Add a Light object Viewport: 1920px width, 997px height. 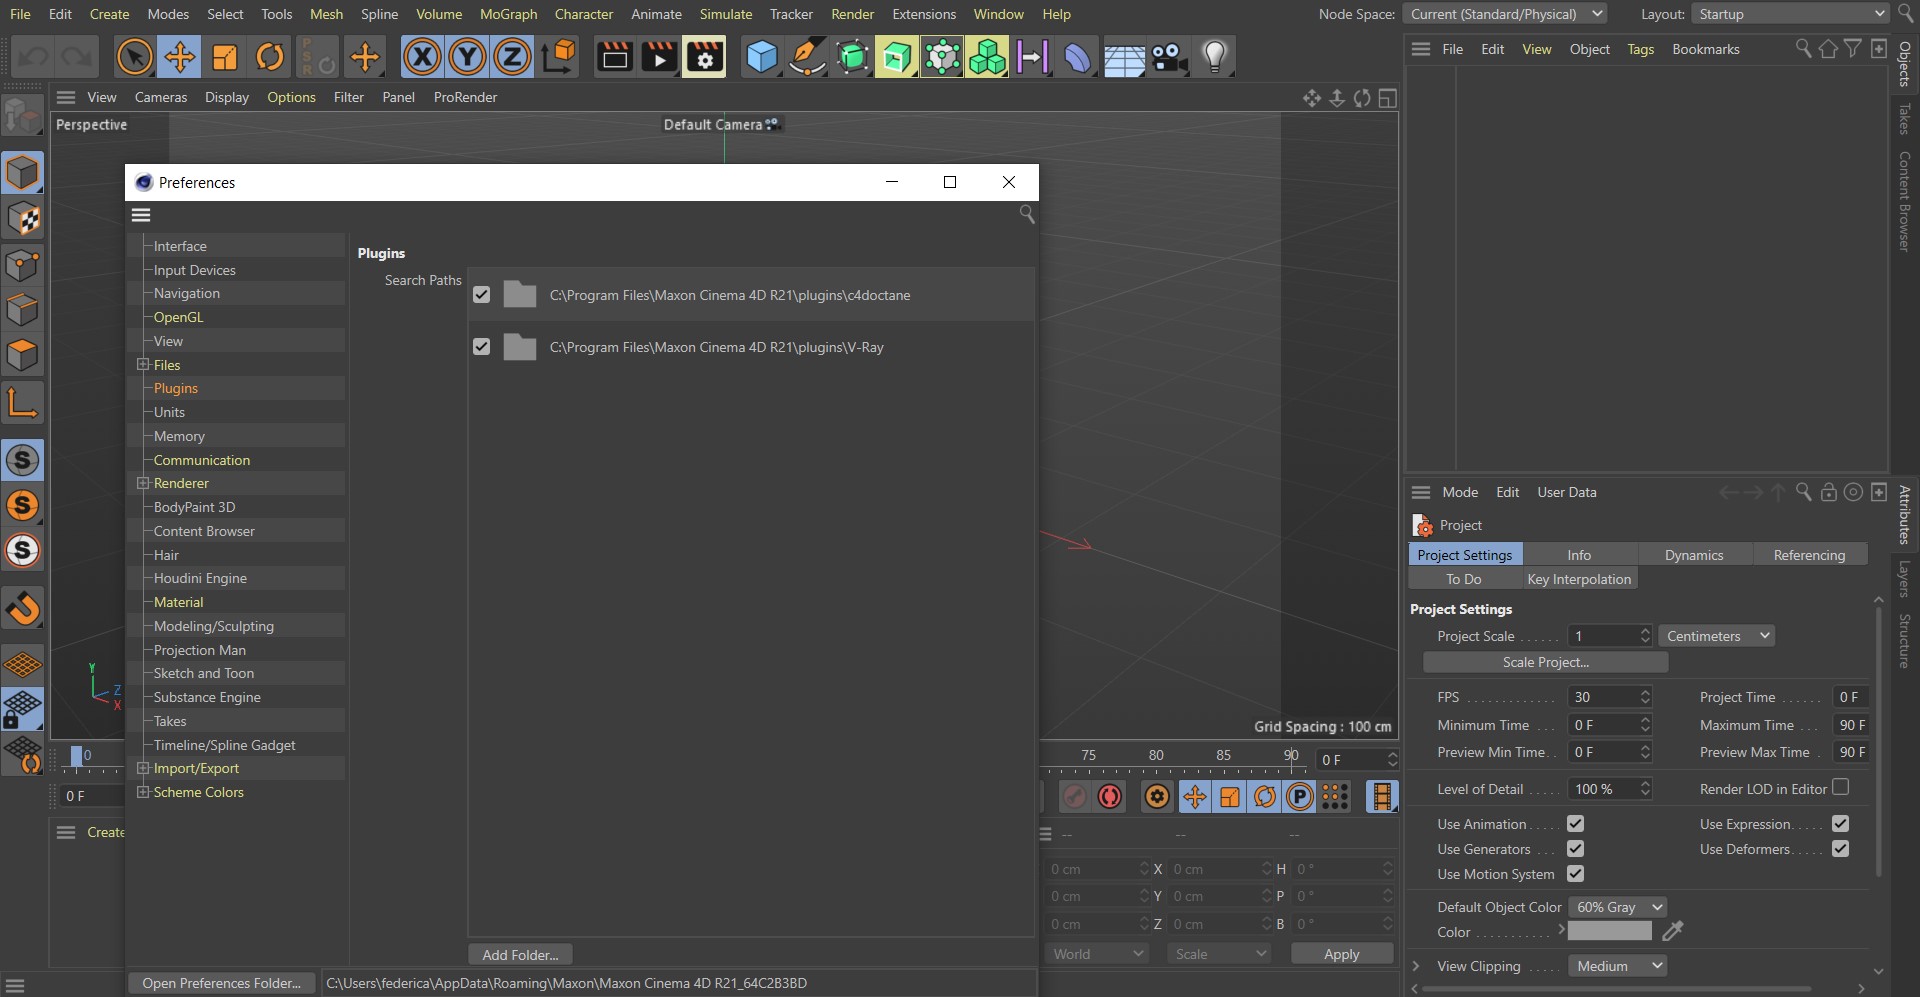(x=1214, y=57)
